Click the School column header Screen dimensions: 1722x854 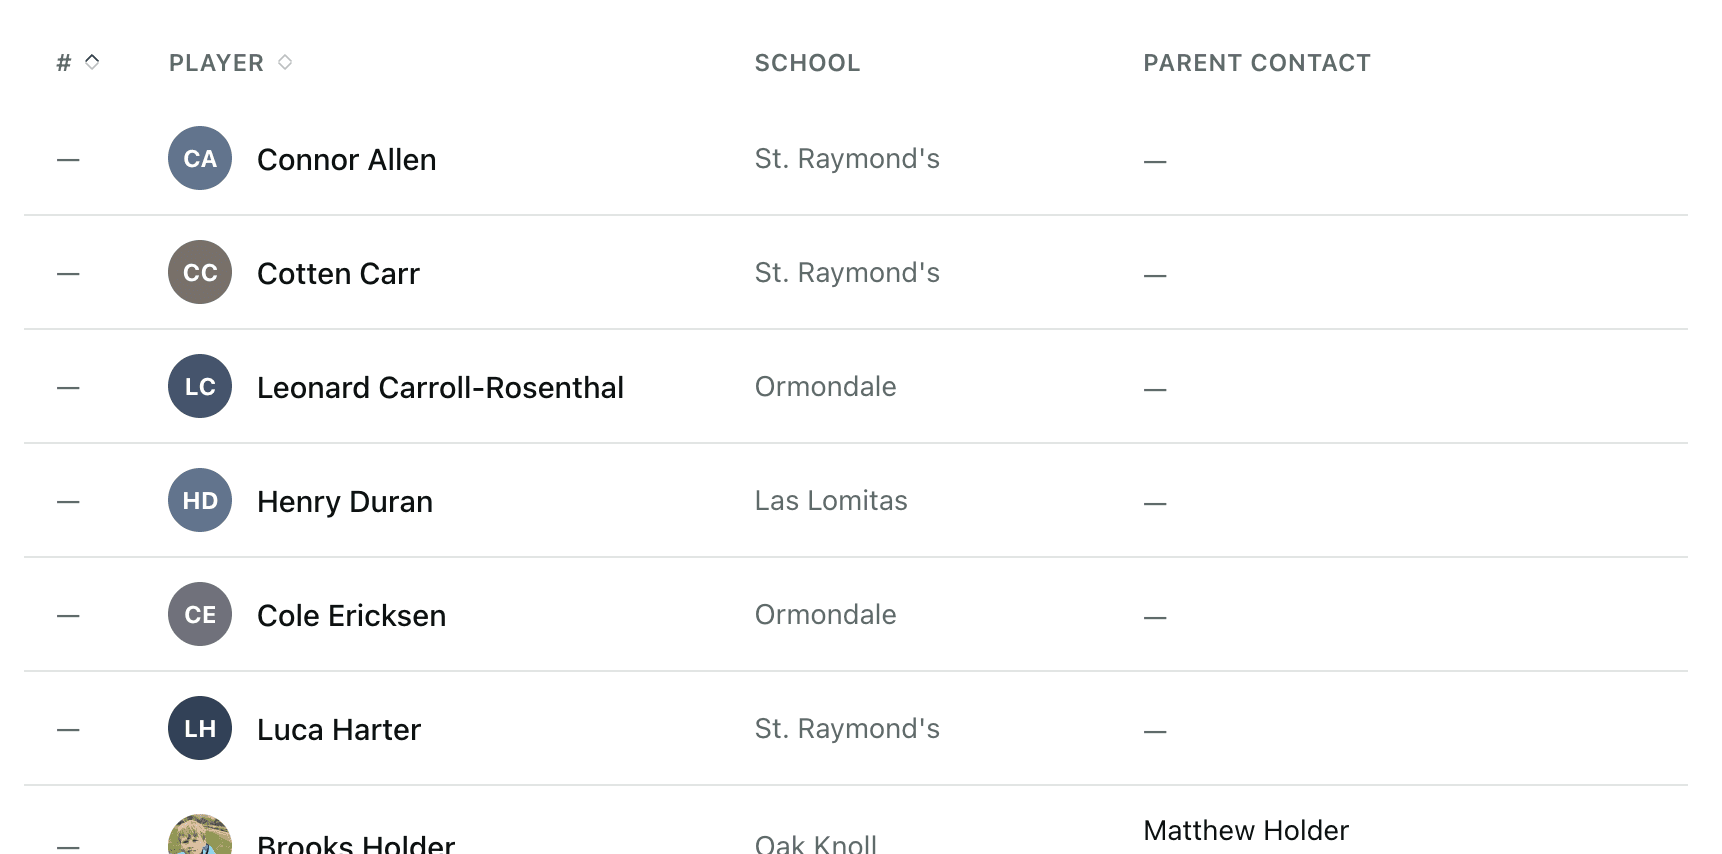(x=807, y=63)
